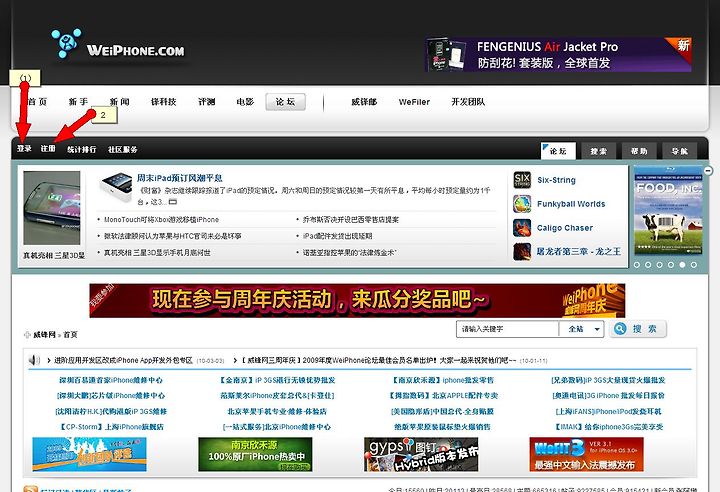Viewport: 720px width, 492px height.
Task: Click the 注册 register link
Action: pyautogui.click(x=48, y=148)
